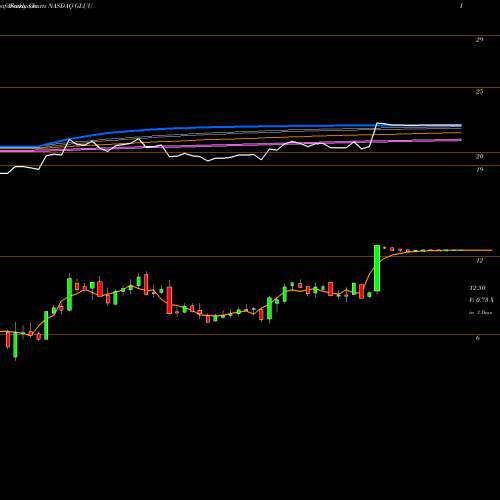This screenshot has width=500, height=500.
Task: Select the 19 price axis label
Action: click(479, 170)
